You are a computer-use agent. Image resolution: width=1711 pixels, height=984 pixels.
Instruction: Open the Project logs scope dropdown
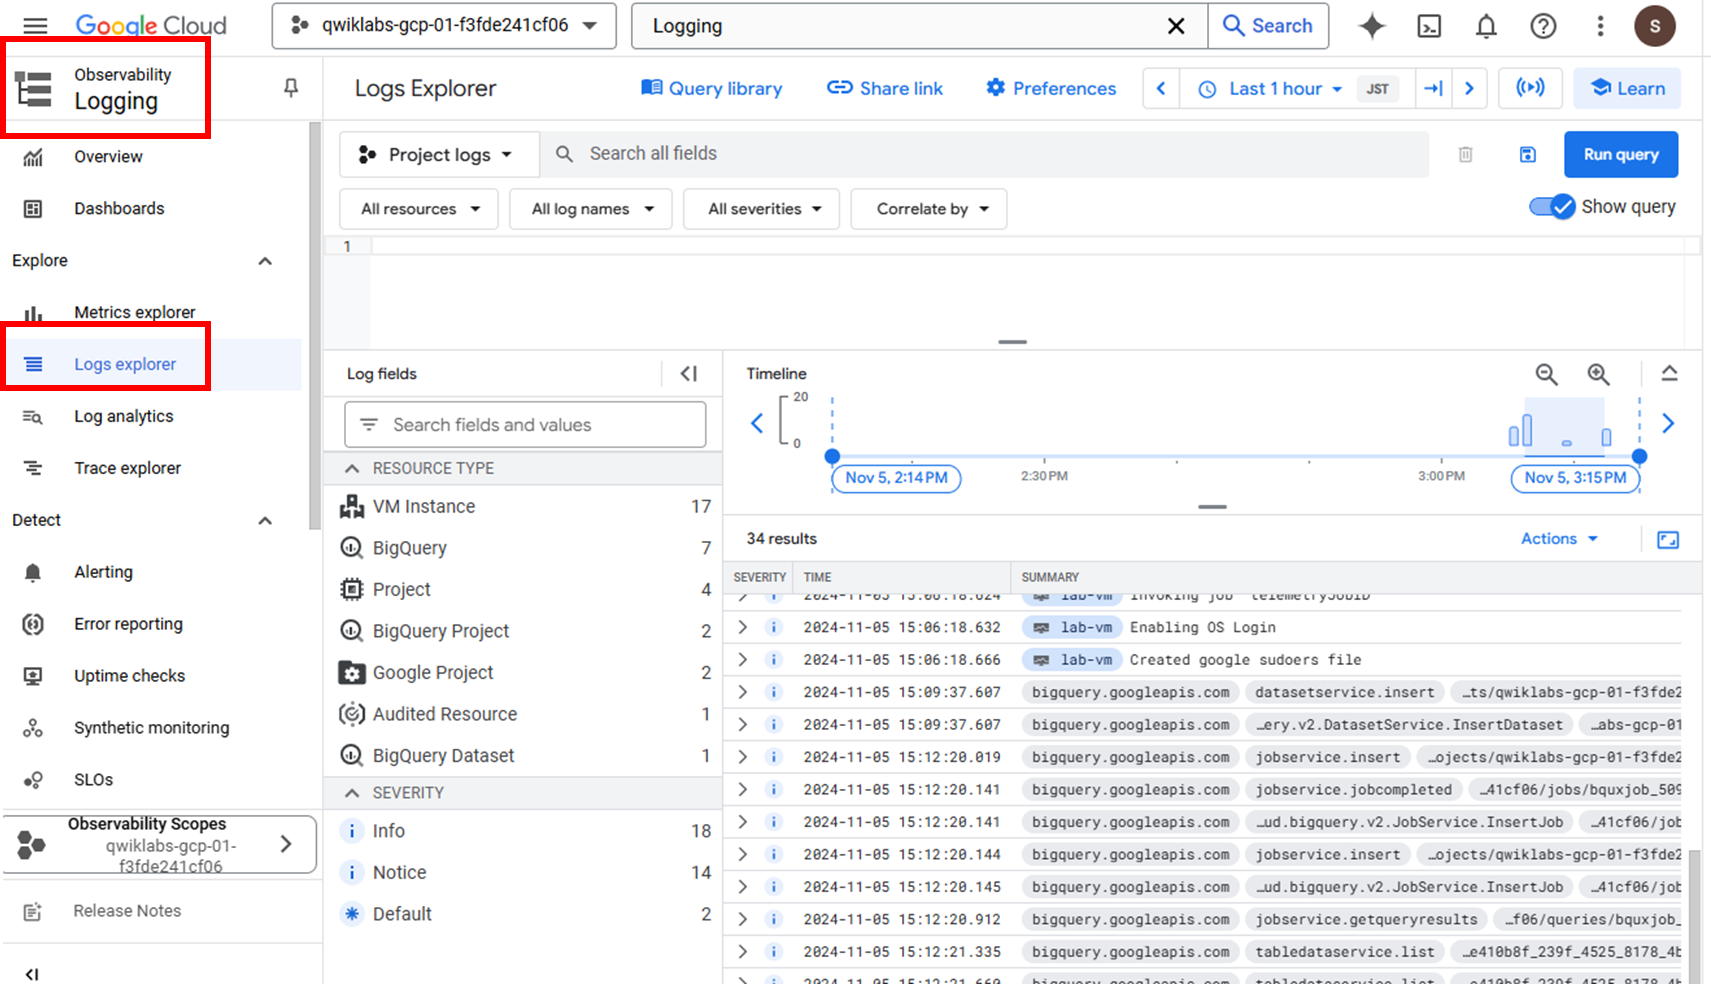pos(439,154)
